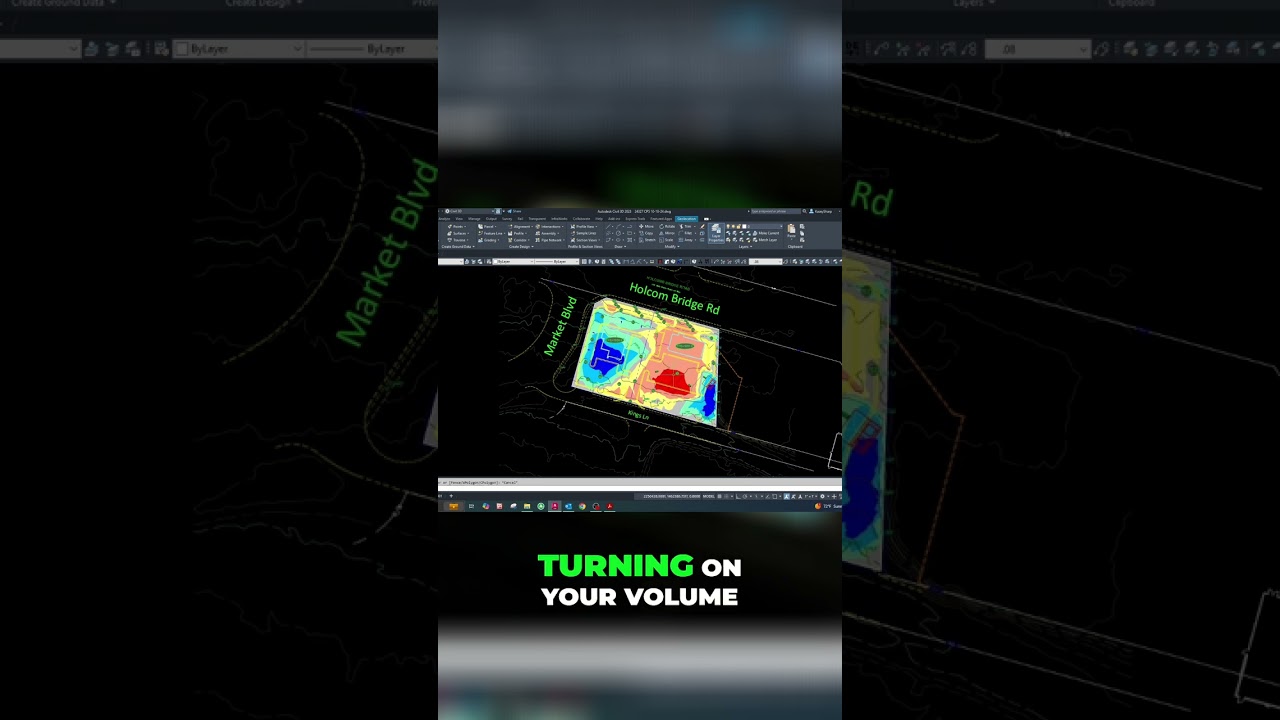This screenshot has height=720, width=1280.
Task: Toggle MODEL space in status bar
Action: click(x=708, y=496)
